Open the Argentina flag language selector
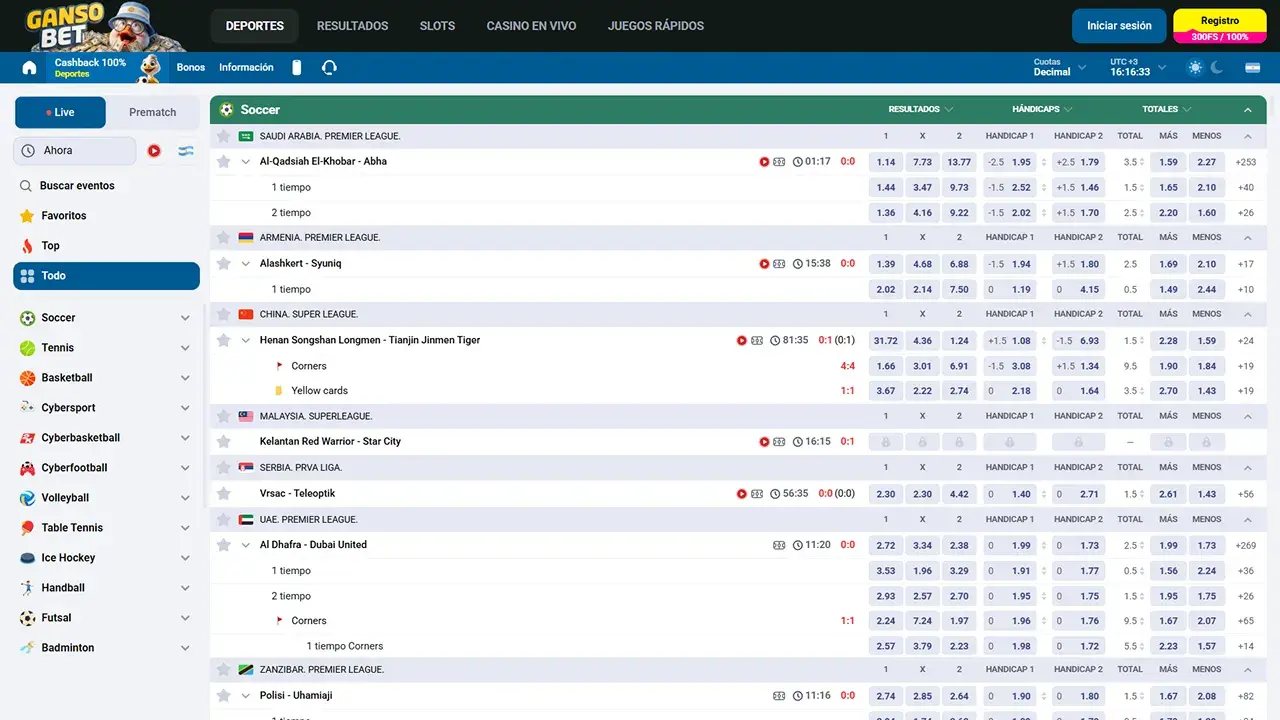Screen dimensions: 1280x720 coord(1252,68)
